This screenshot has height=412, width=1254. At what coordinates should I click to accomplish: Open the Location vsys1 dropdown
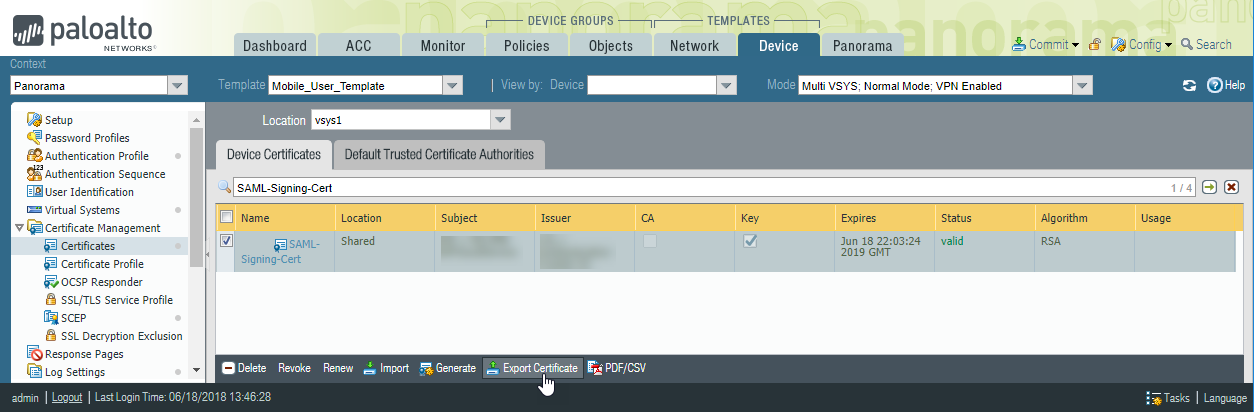point(501,120)
